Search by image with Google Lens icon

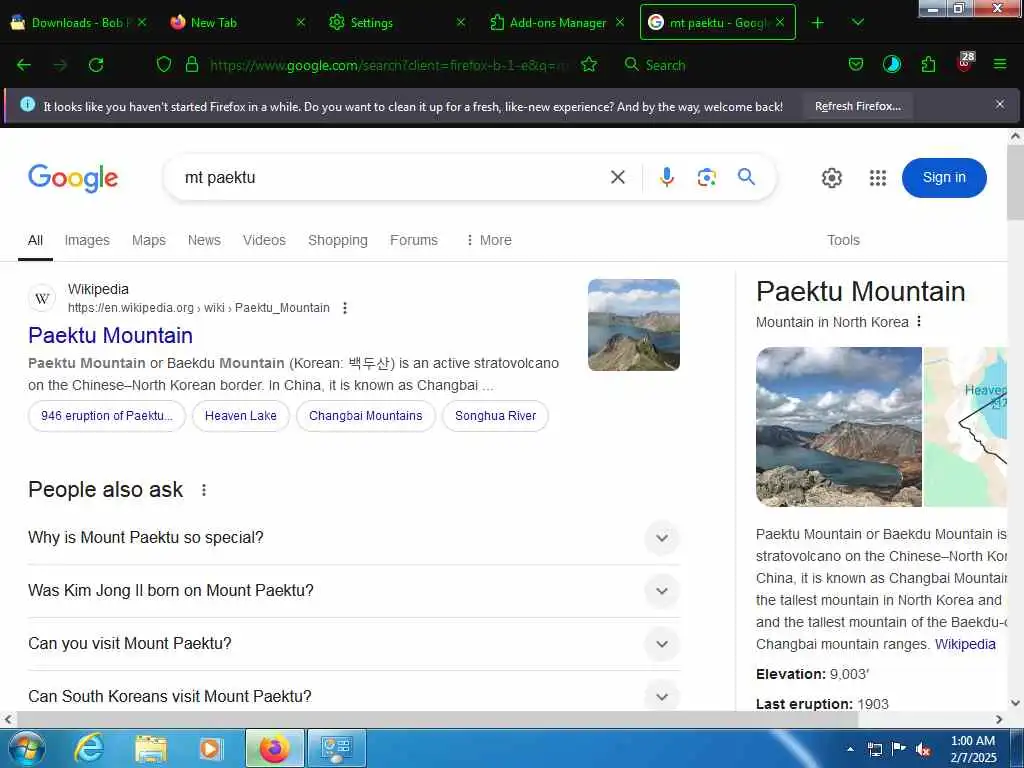pyautogui.click(x=707, y=177)
